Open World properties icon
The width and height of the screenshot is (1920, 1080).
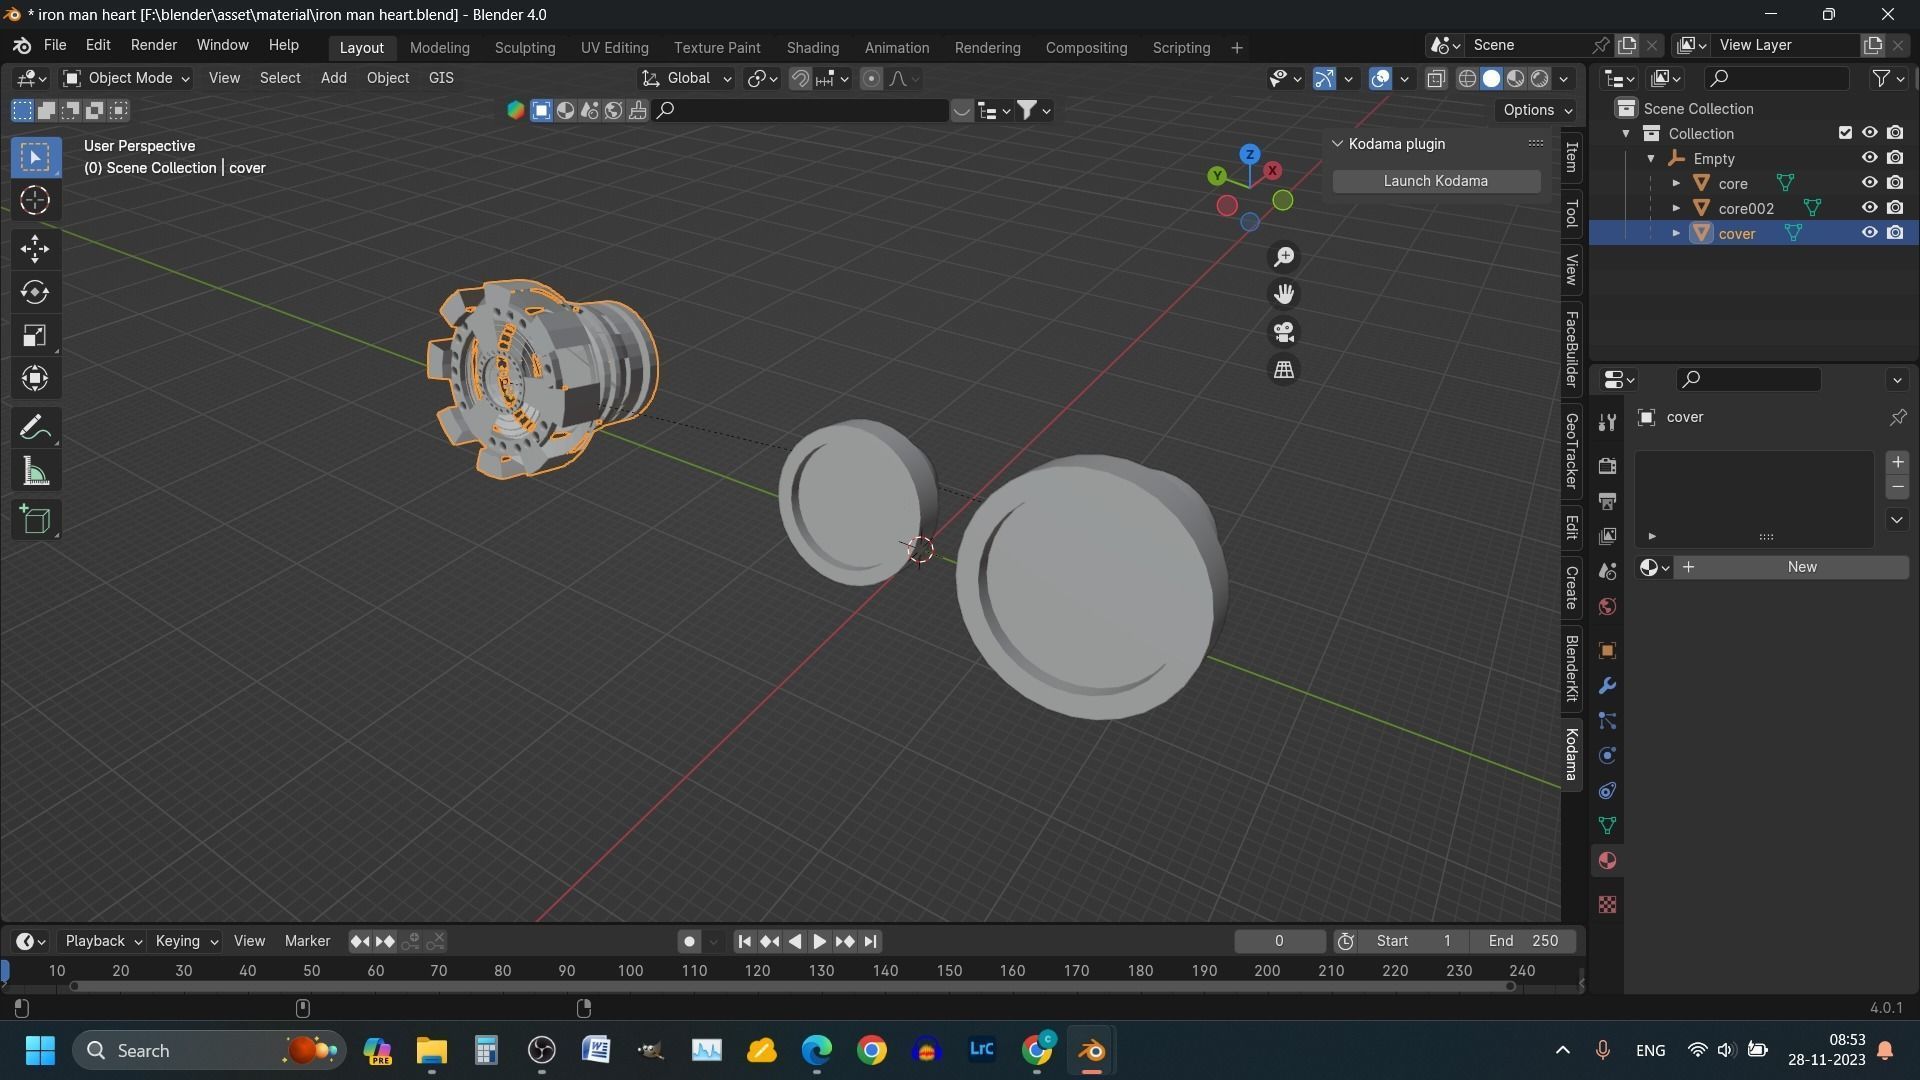point(1607,607)
